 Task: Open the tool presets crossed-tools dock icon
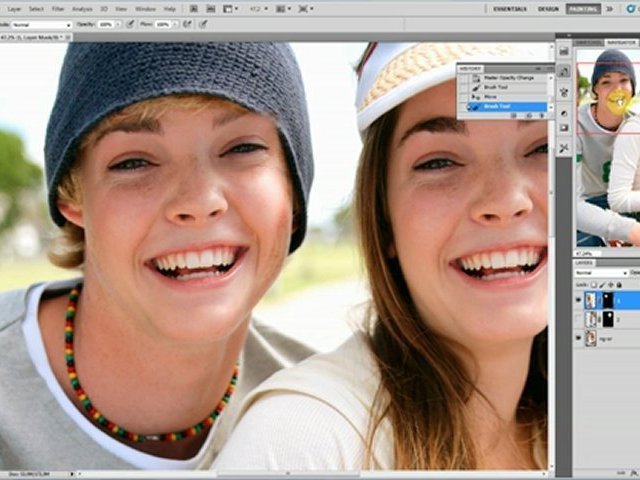[564, 147]
